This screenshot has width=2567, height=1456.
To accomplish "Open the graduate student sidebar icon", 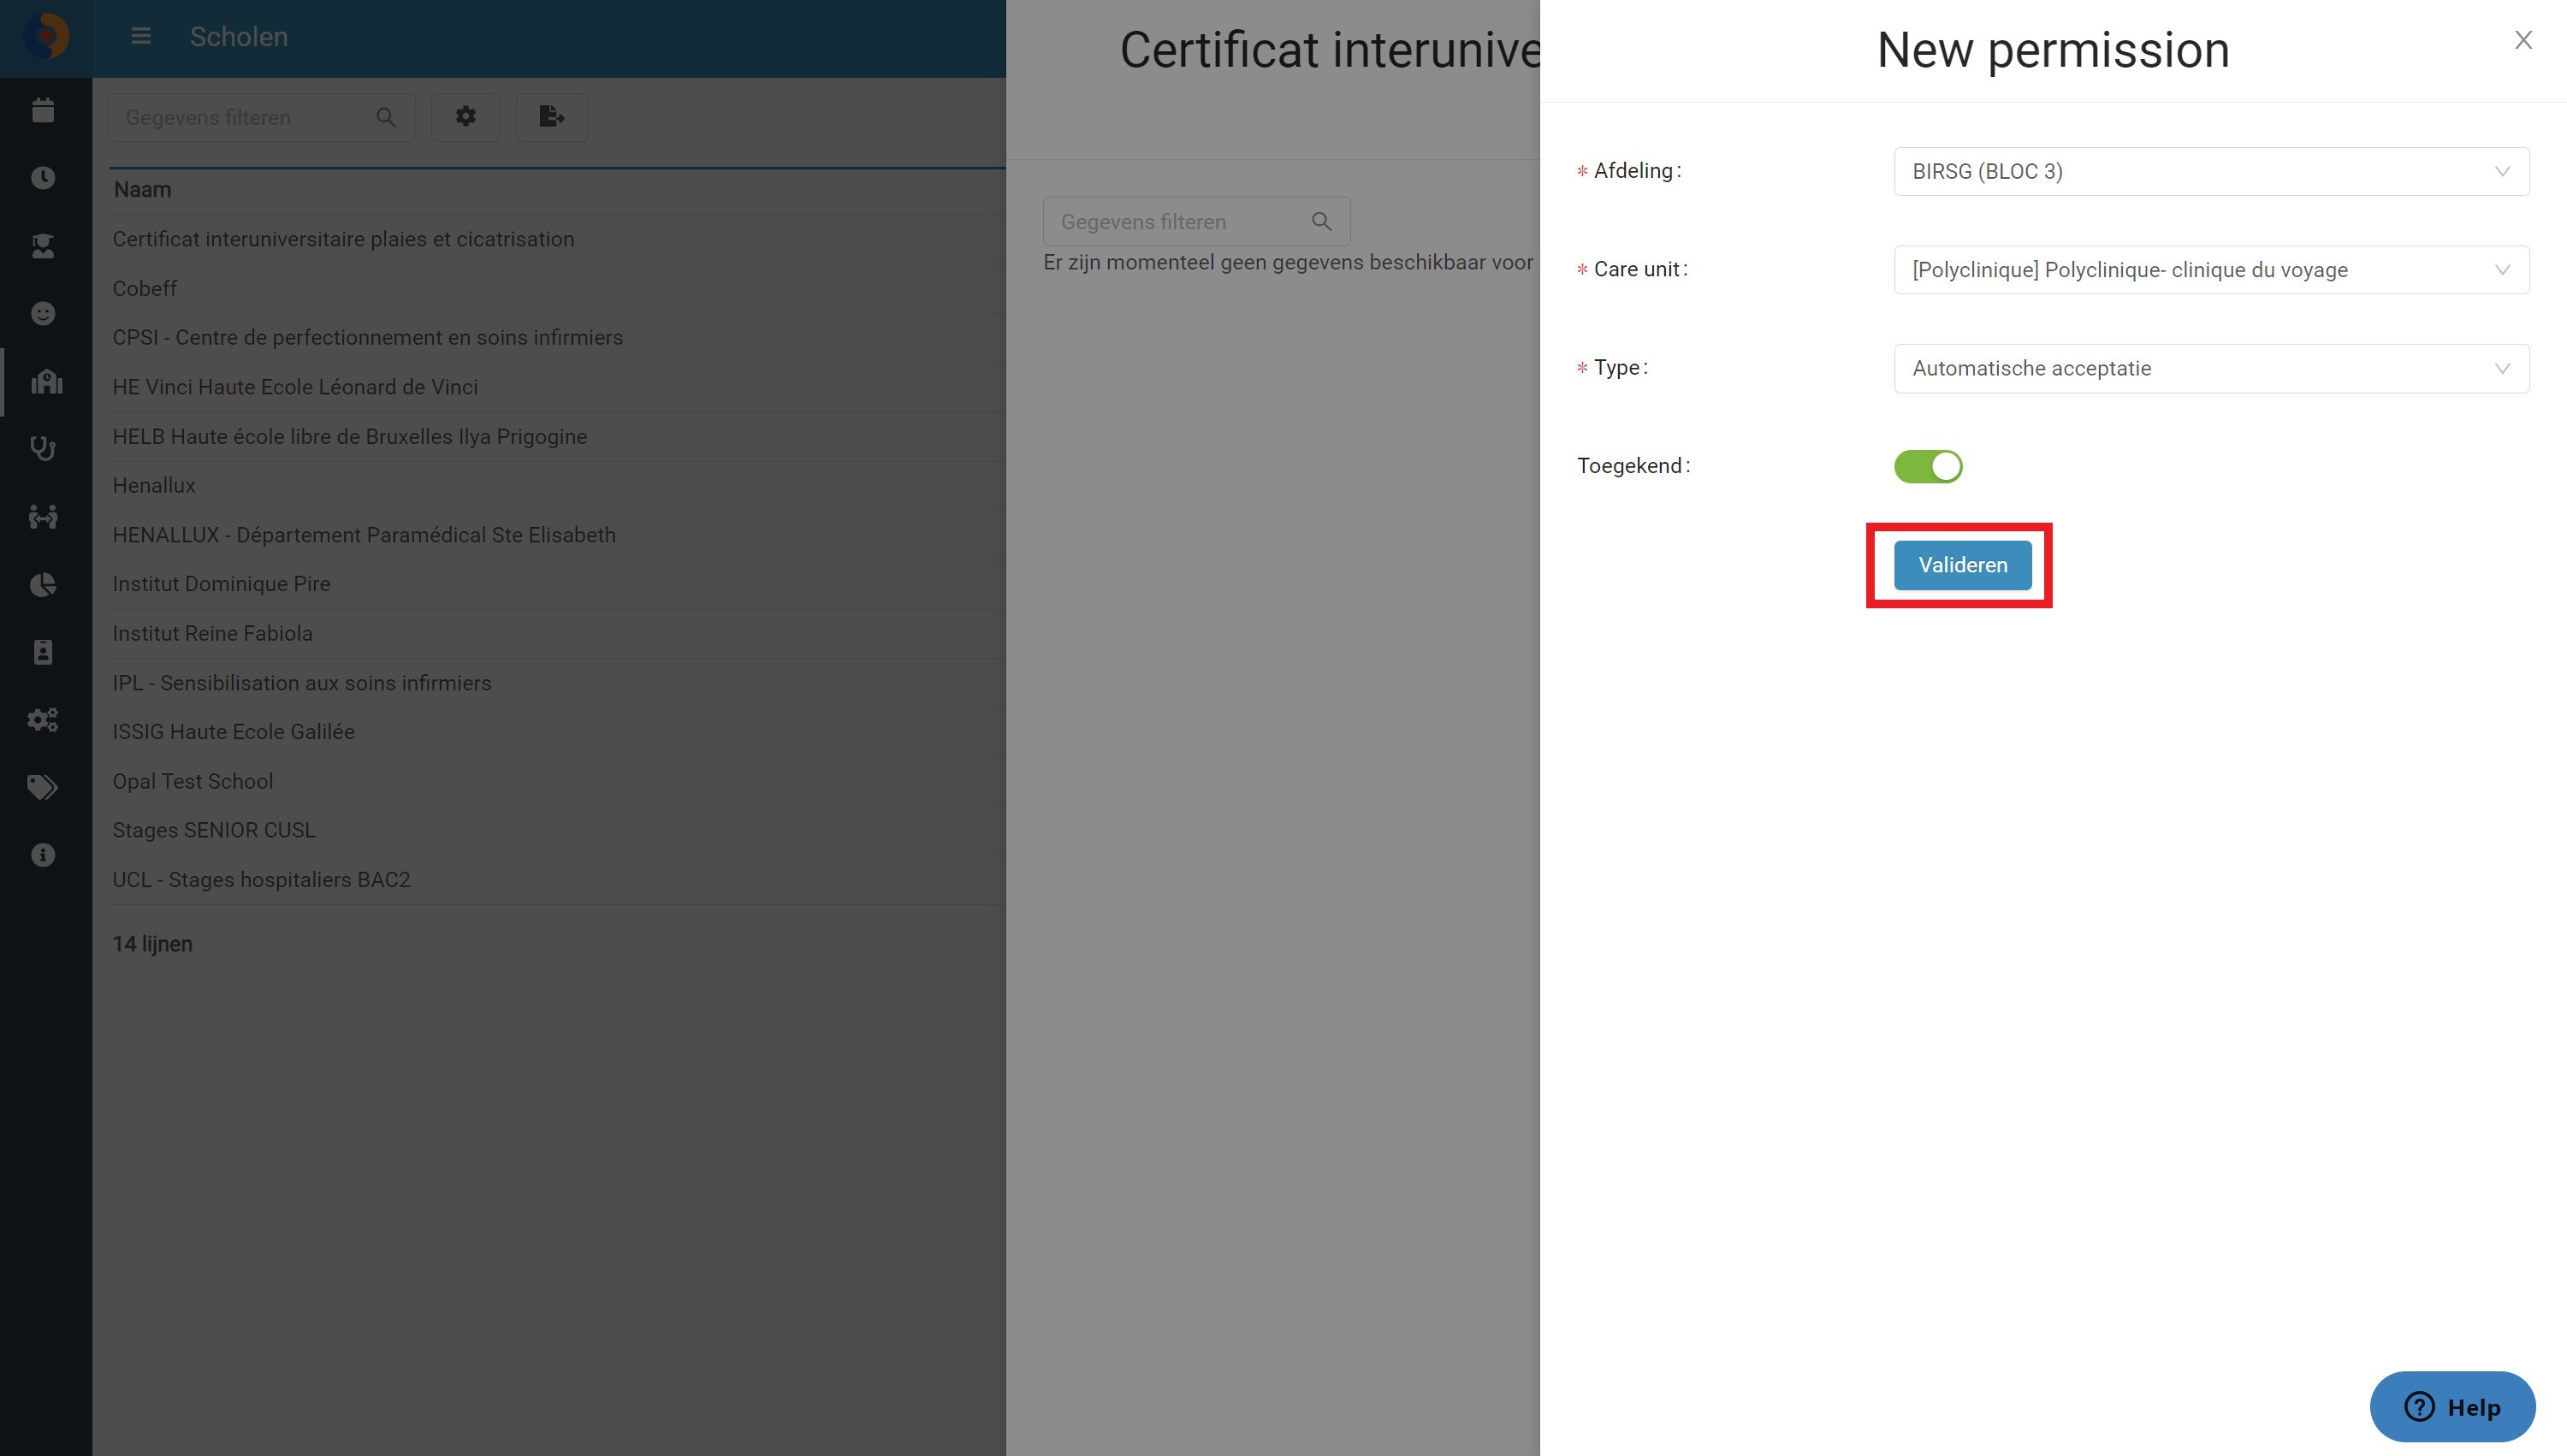I will pyautogui.click(x=43, y=246).
